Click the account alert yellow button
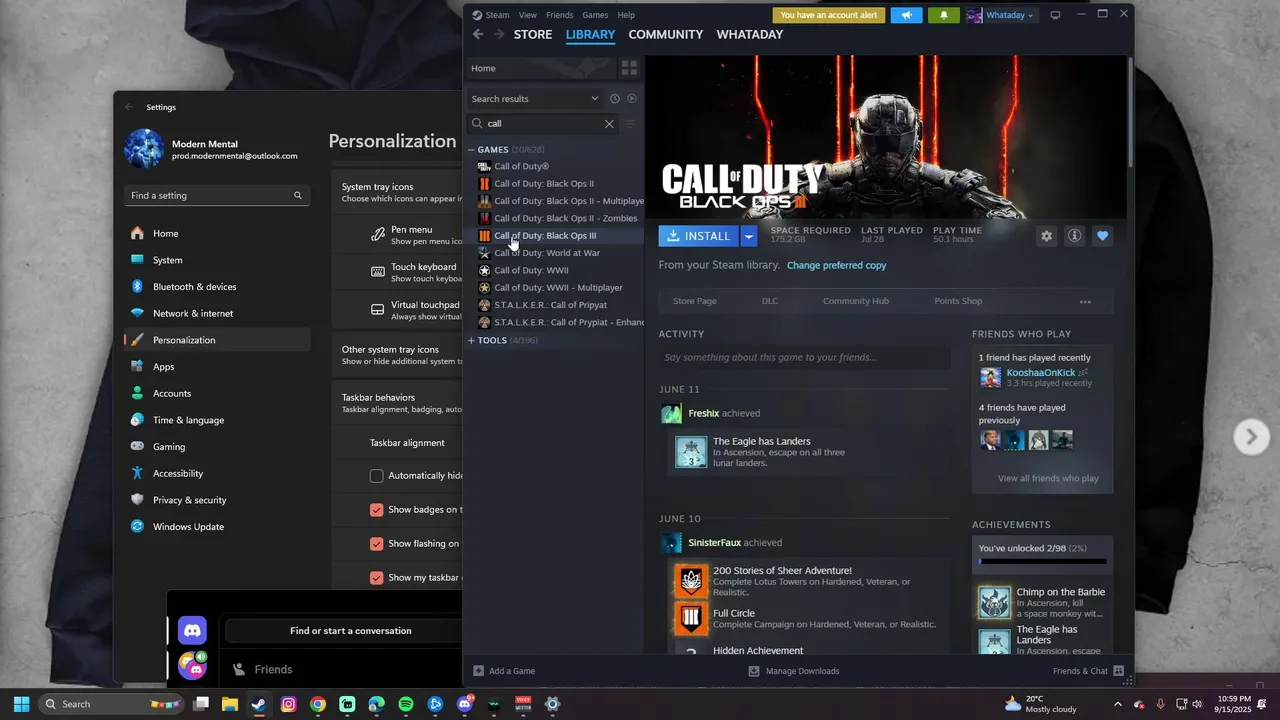Viewport: 1280px width, 720px height. (829, 15)
